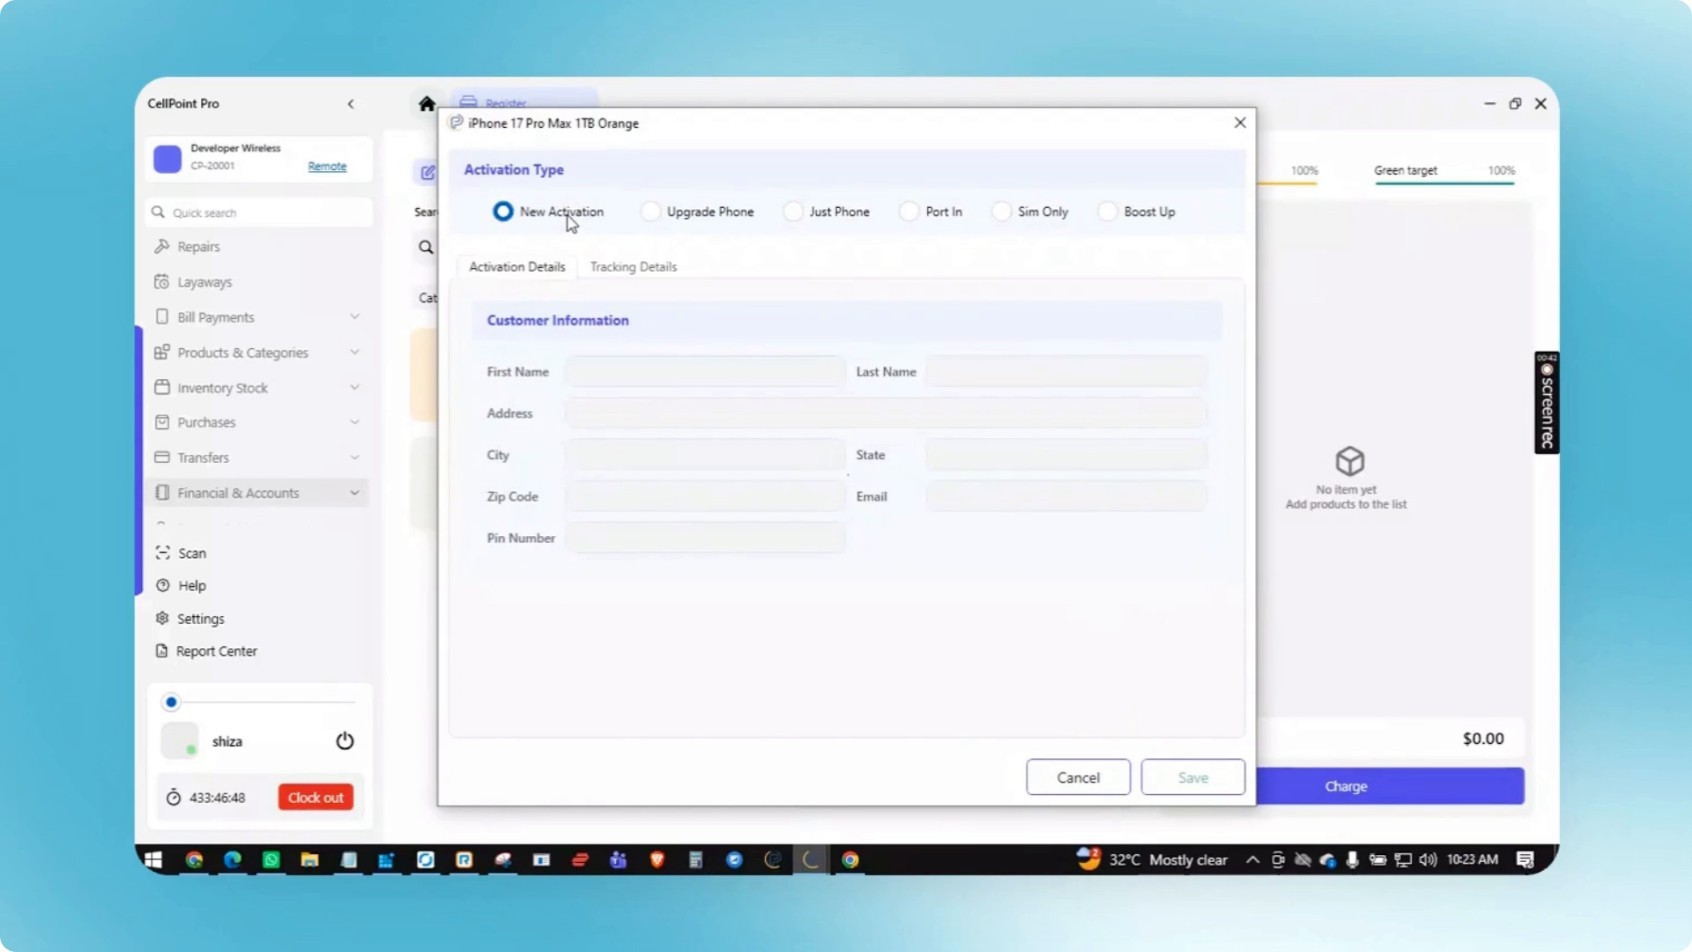Open Brave browser from the taskbar
Viewport: 1692px width, 952px height.
click(x=657, y=860)
